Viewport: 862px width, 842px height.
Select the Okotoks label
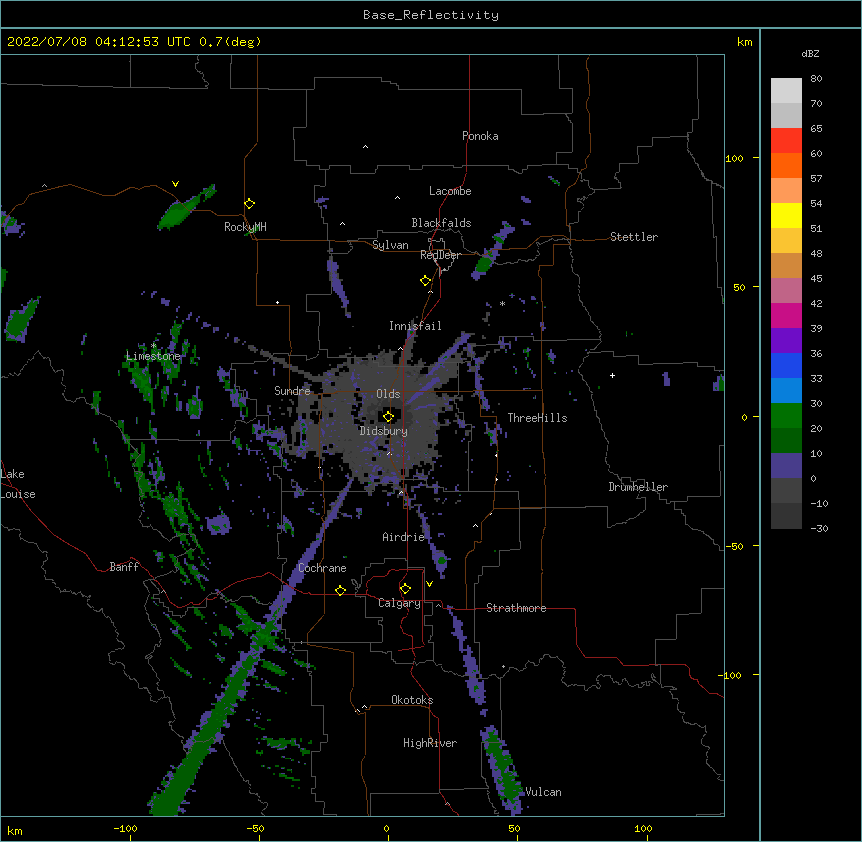point(412,700)
